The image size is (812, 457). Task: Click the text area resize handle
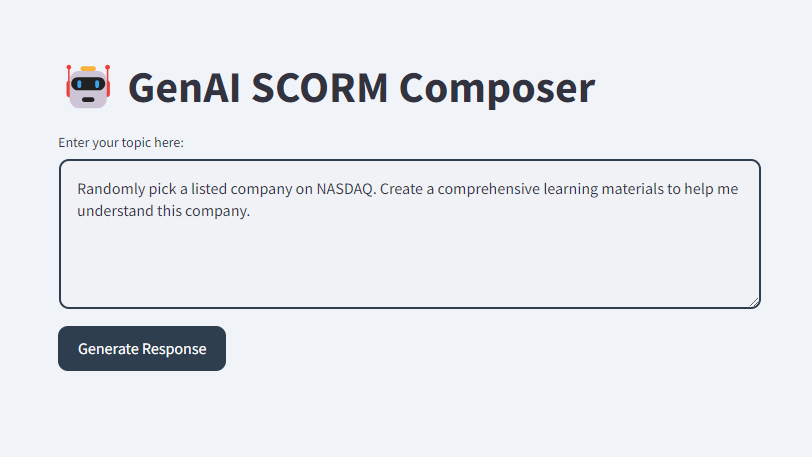[x=754, y=302]
